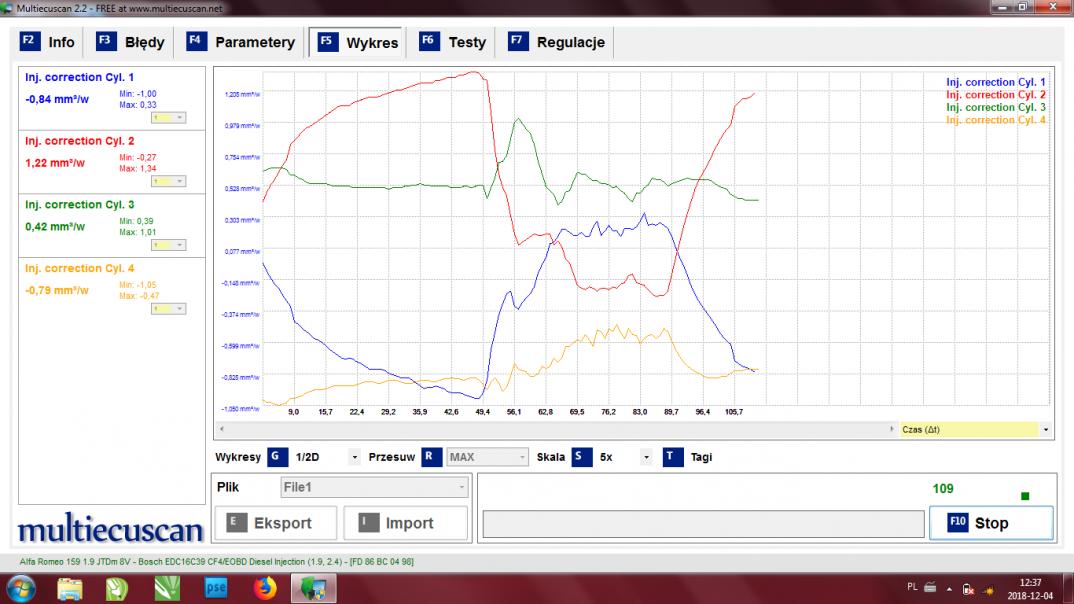Open File Explorer from the taskbar
The height and width of the screenshot is (604, 1074).
tap(70, 589)
